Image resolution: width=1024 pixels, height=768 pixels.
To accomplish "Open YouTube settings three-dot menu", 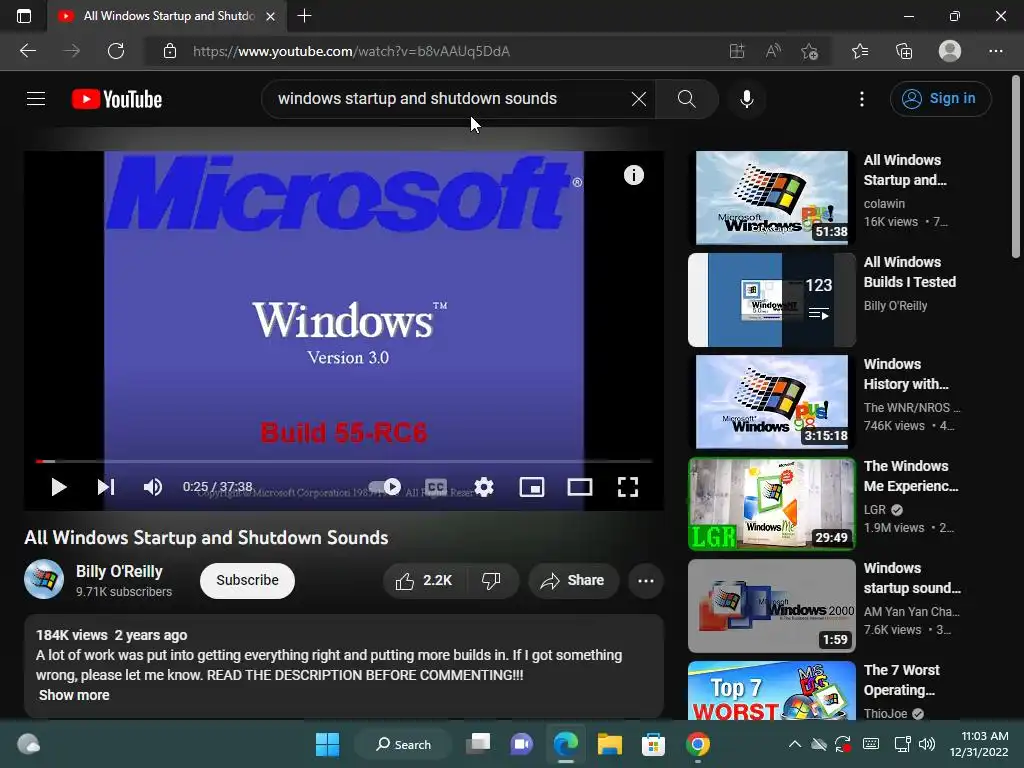I will coord(861,99).
